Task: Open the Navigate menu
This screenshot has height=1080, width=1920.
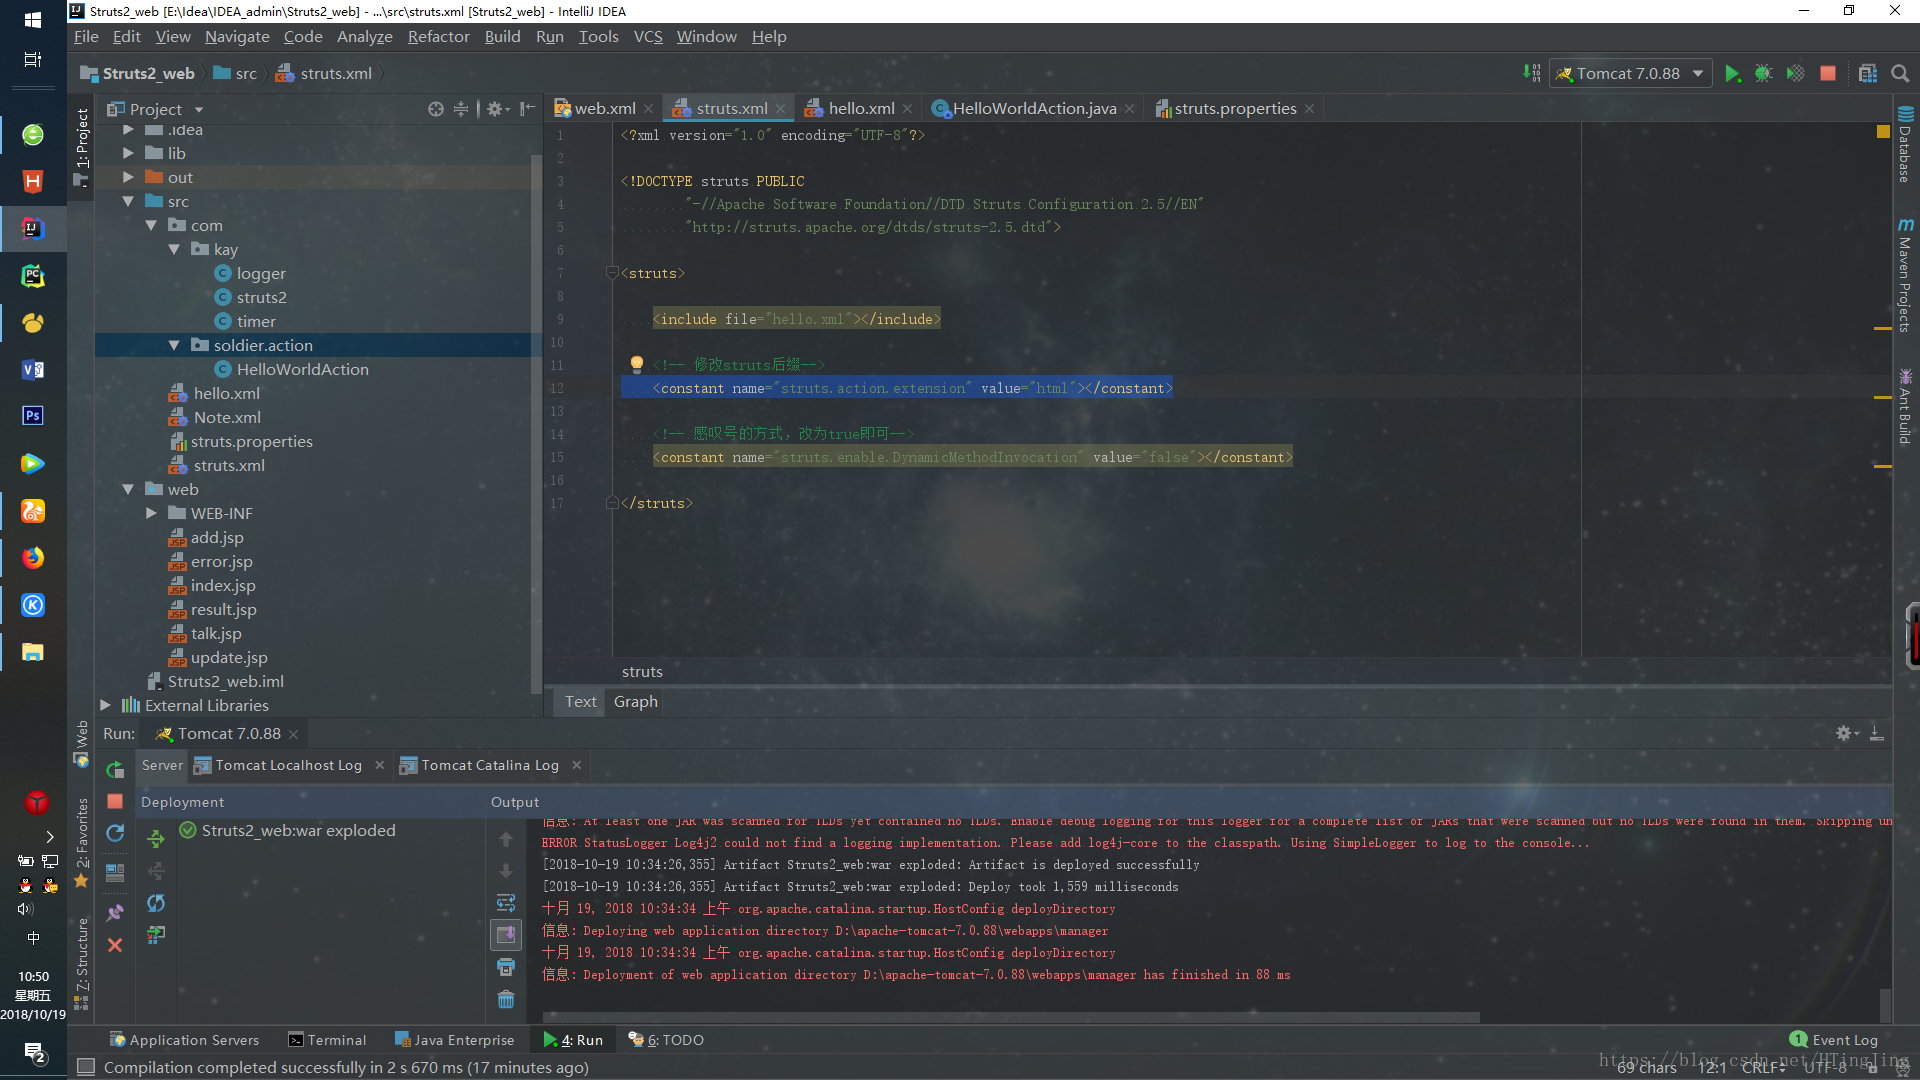Action: [x=237, y=37]
